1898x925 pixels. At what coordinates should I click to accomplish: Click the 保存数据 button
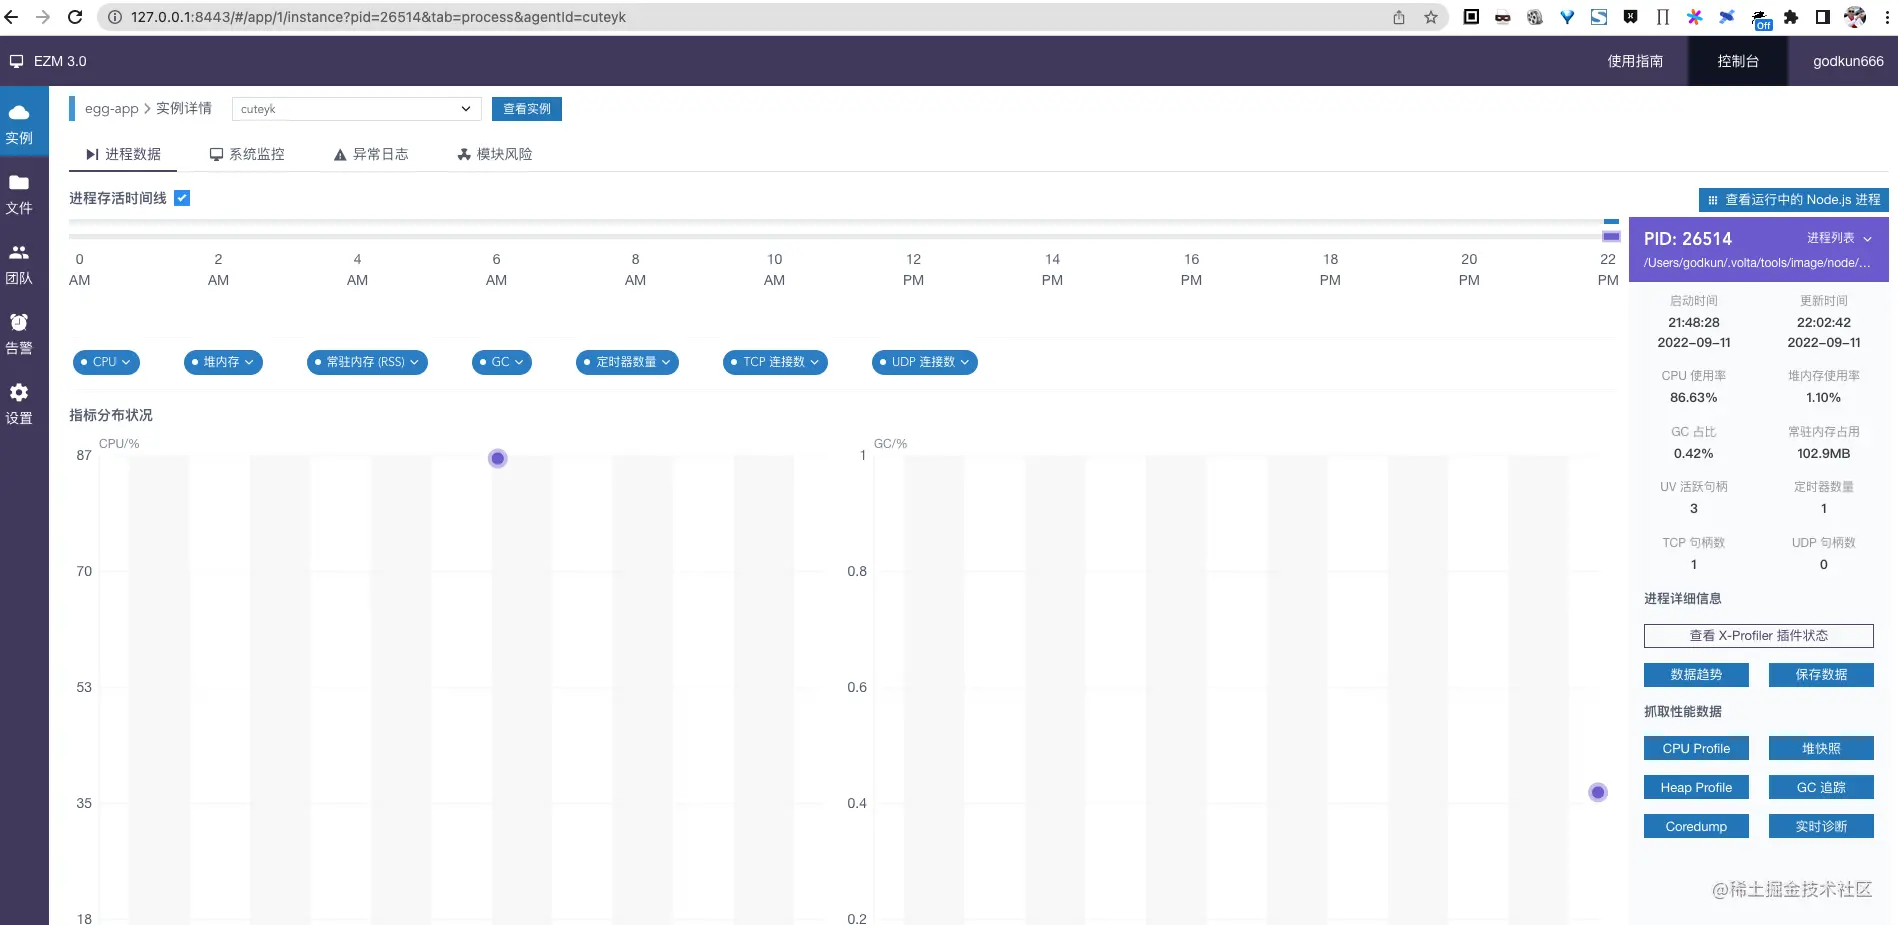[1821, 675]
